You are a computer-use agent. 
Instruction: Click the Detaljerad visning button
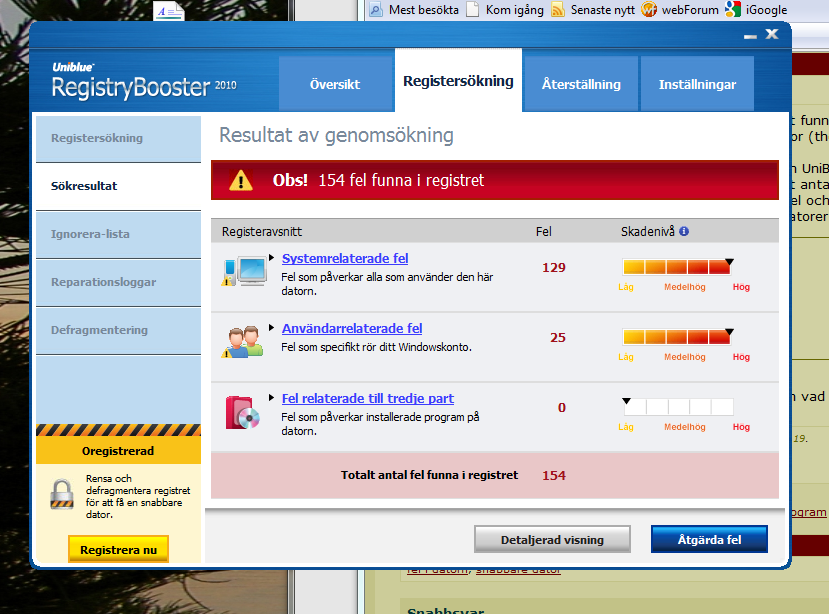[x=552, y=540]
